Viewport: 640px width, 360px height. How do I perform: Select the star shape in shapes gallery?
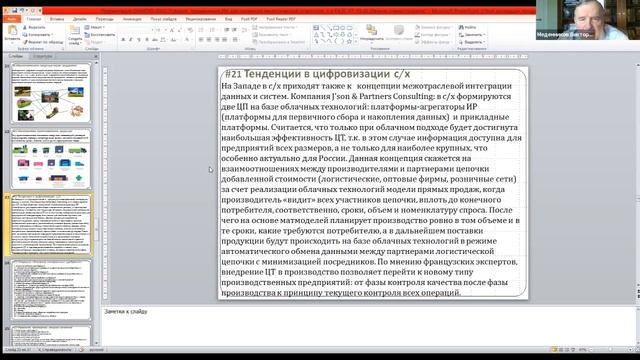(x=349, y=41)
